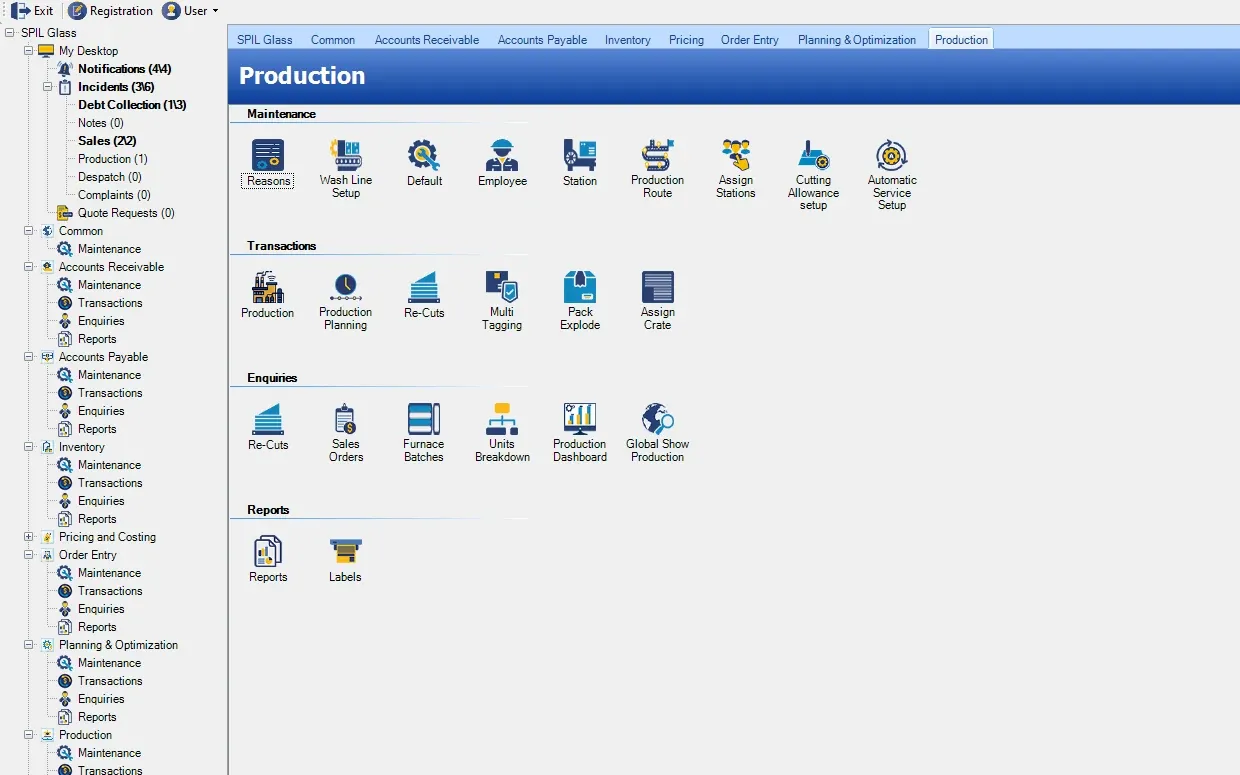Viewport: 1240px width, 775px height.
Task: Collapse the Inventory tree node
Action: (x=29, y=447)
